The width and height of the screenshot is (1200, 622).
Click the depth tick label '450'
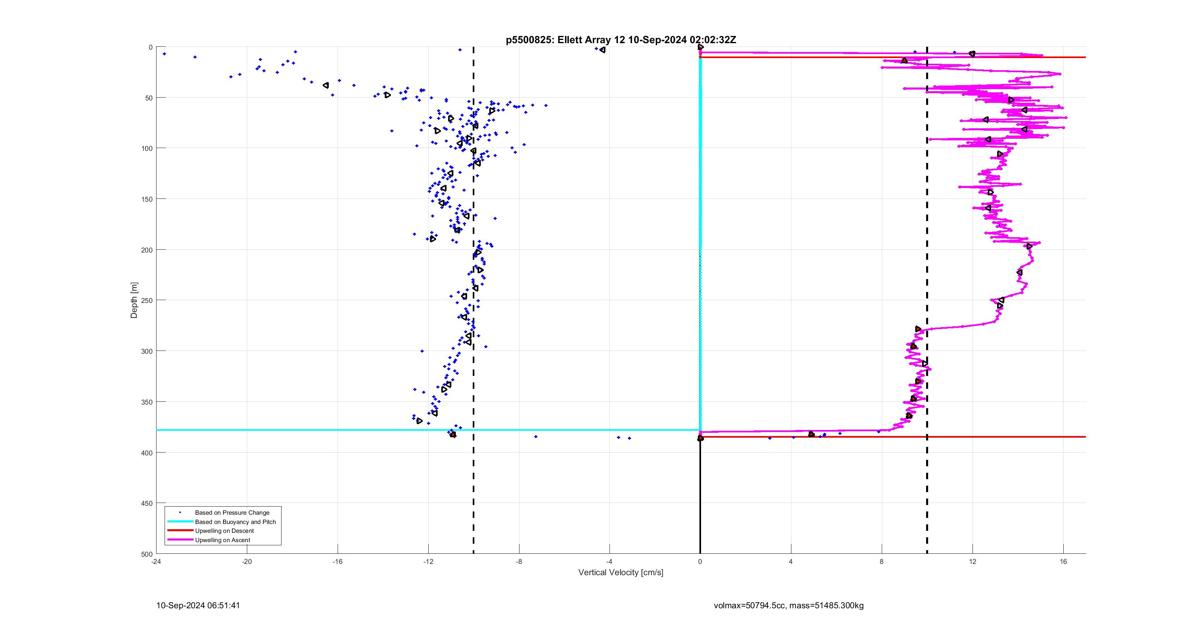tap(146, 503)
